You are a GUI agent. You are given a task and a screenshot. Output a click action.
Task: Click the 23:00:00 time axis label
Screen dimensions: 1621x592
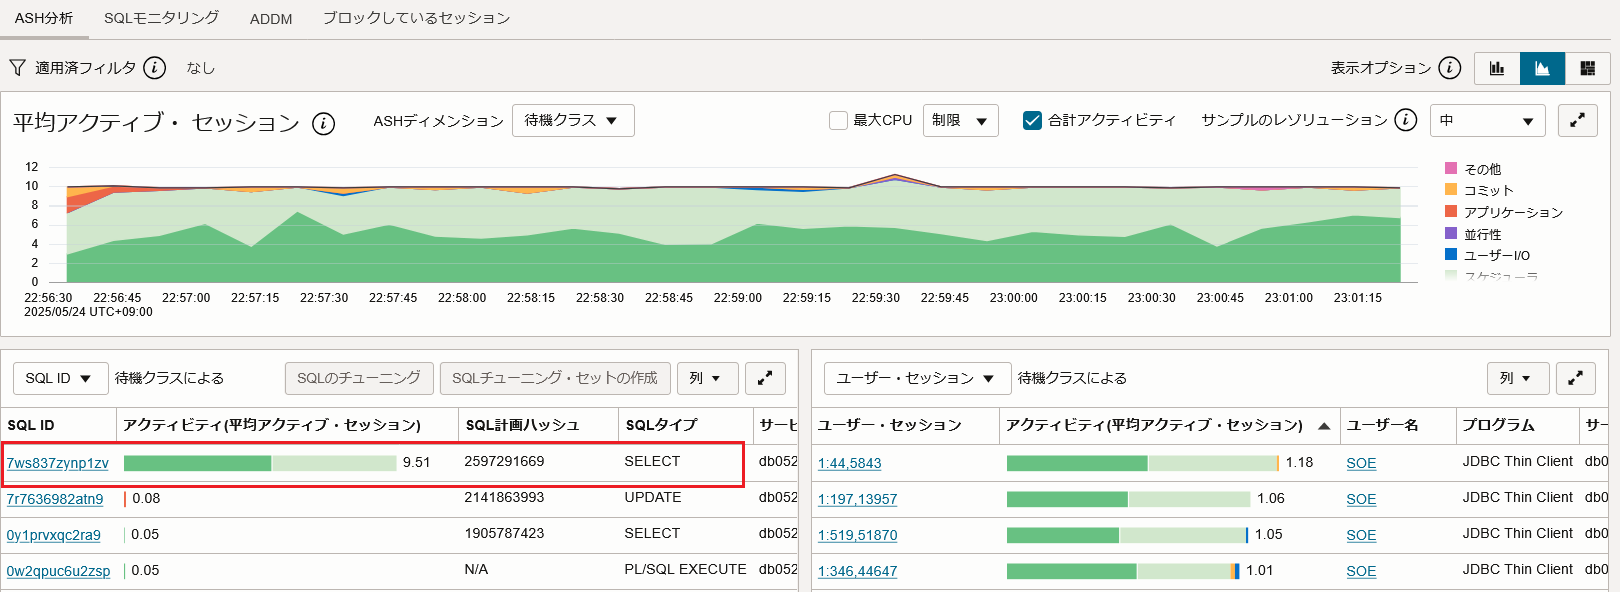[x=1014, y=298]
